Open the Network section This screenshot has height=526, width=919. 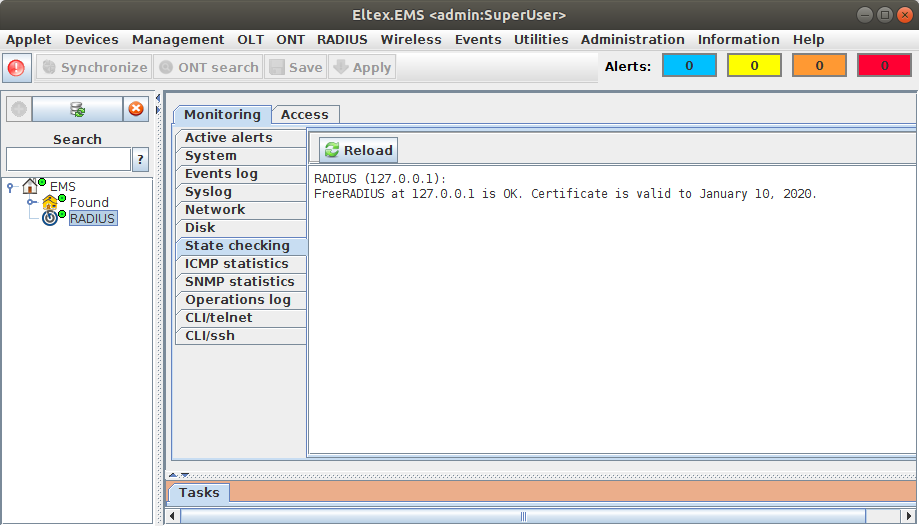click(x=241, y=209)
